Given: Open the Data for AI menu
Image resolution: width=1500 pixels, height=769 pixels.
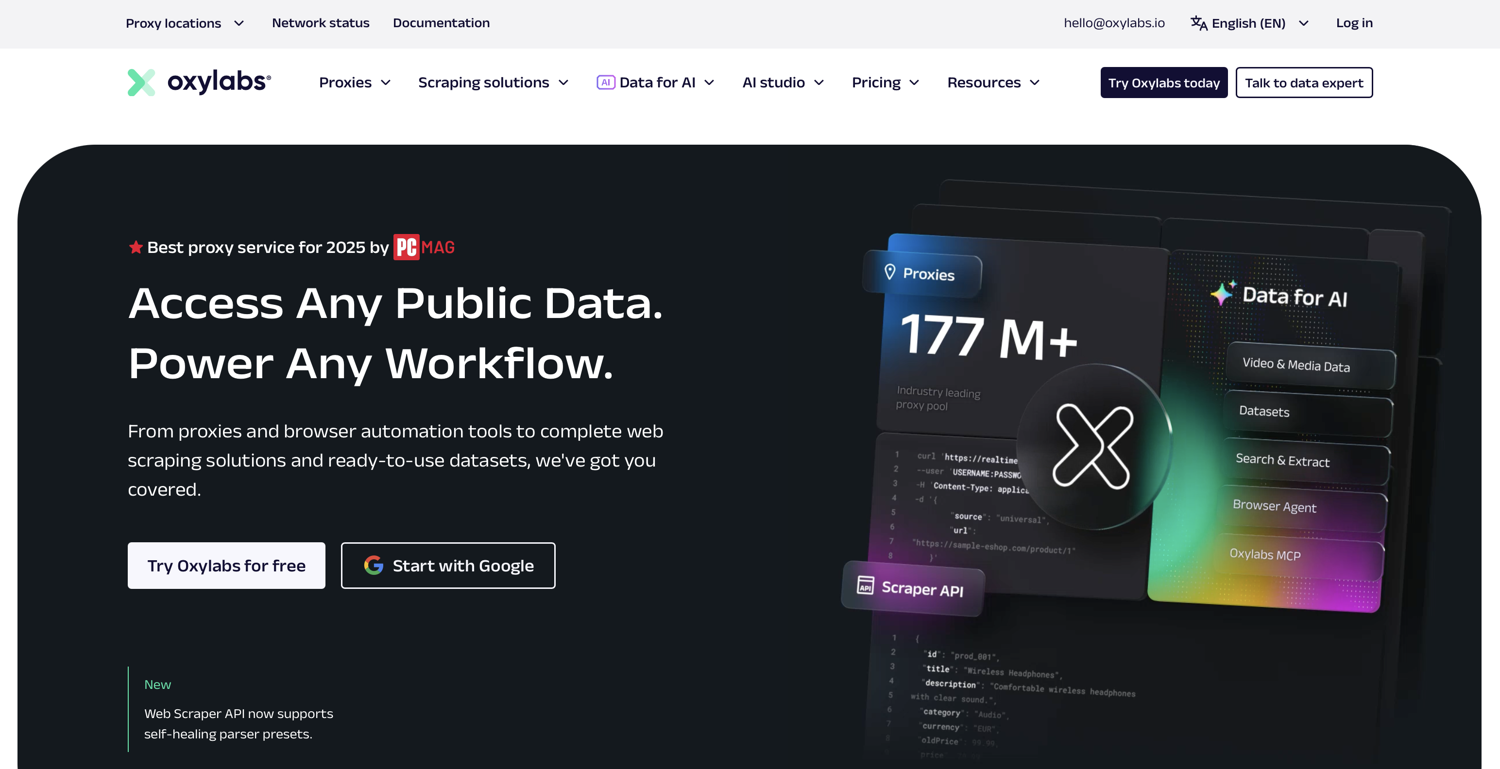Looking at the screenshot, I should tap(656, 82).
